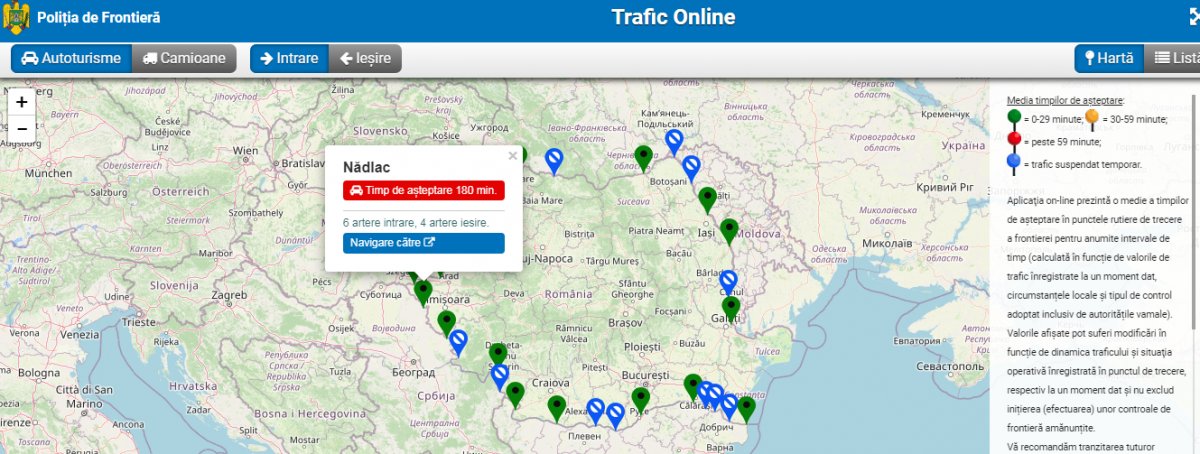Select the blue marker below Drobeta-Turnu Severin
Screen dimensions: 1200x454
click(500, 376)
